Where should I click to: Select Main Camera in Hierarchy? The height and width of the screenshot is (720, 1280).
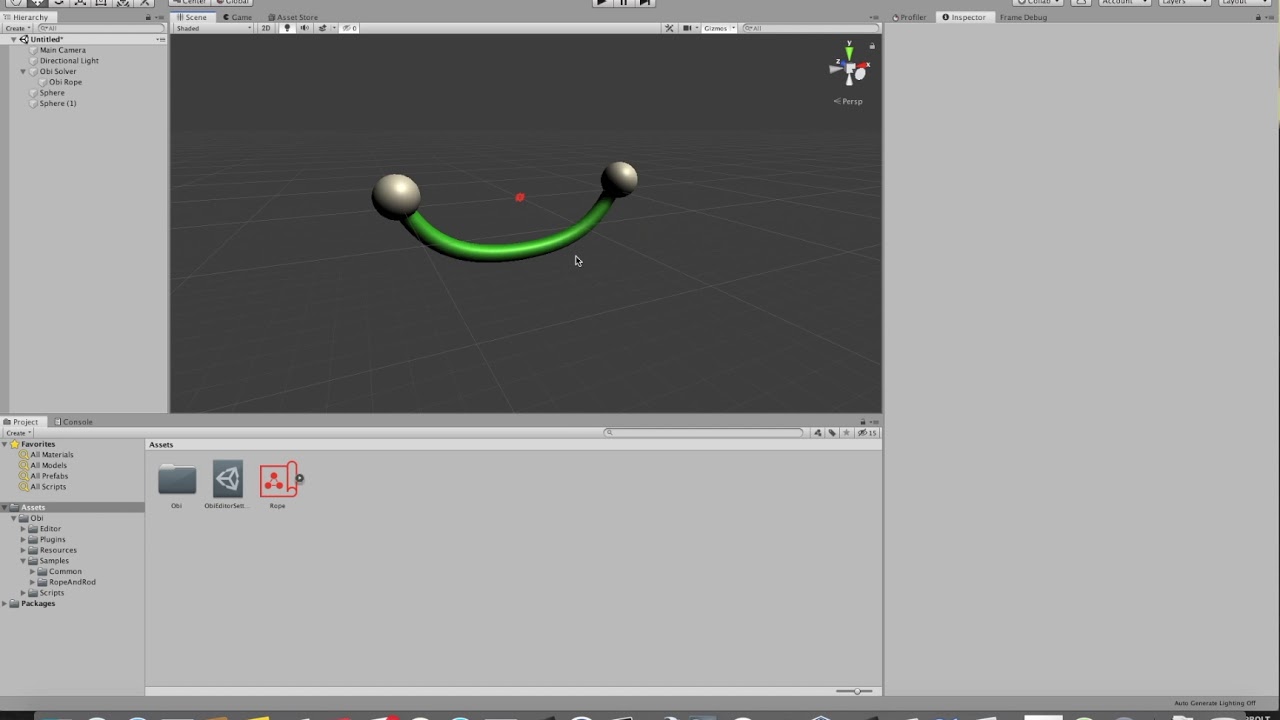point(62,50)
